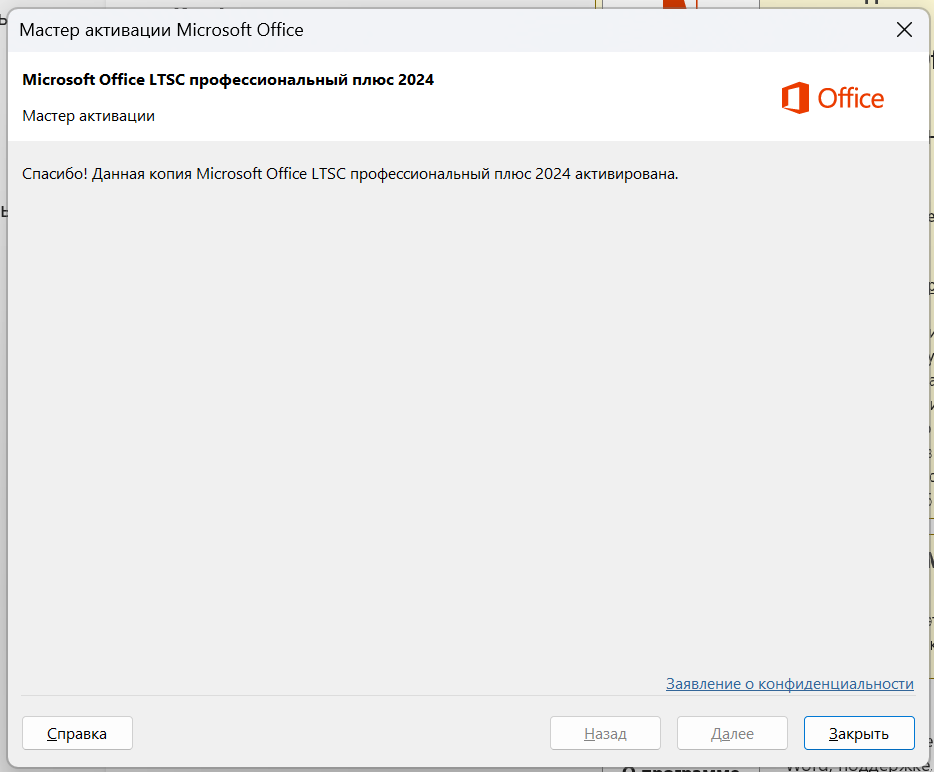The image size is (934, 772).
Task: Click the Office logo in header
Action: (x=833, y=98)
